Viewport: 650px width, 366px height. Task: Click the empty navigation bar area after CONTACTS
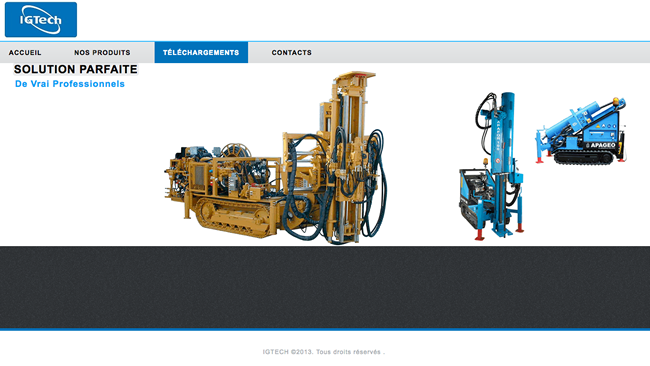481,53
